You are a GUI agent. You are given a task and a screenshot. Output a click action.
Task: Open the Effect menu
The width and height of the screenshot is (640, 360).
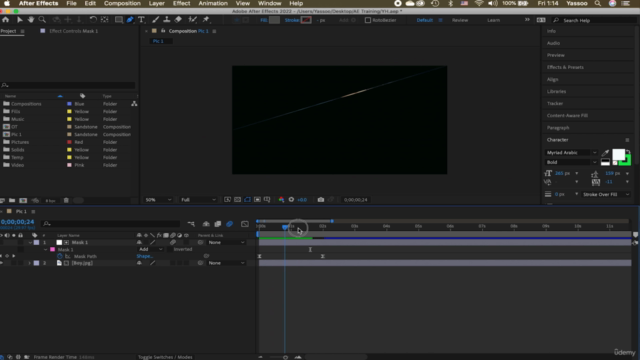pos(181,3)
